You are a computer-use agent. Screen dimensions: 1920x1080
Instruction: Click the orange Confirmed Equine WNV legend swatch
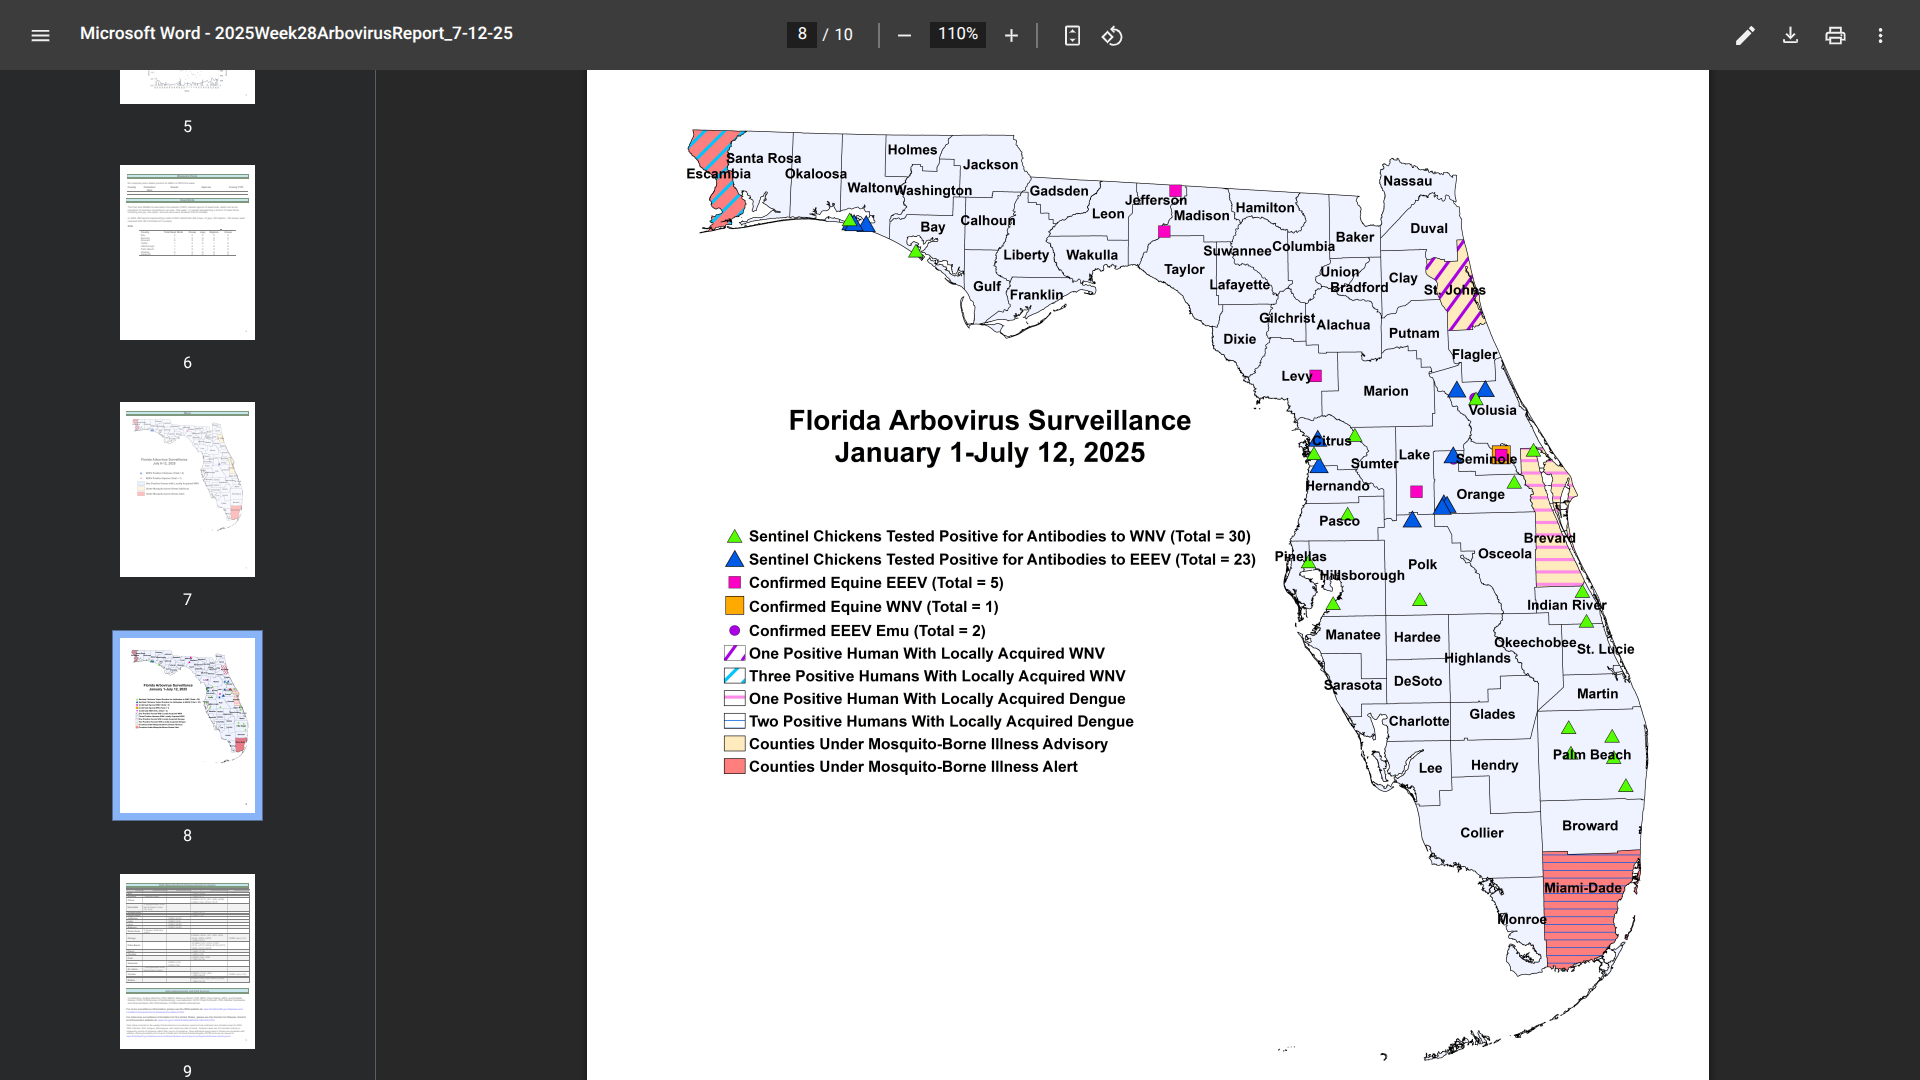coord(734,606)
